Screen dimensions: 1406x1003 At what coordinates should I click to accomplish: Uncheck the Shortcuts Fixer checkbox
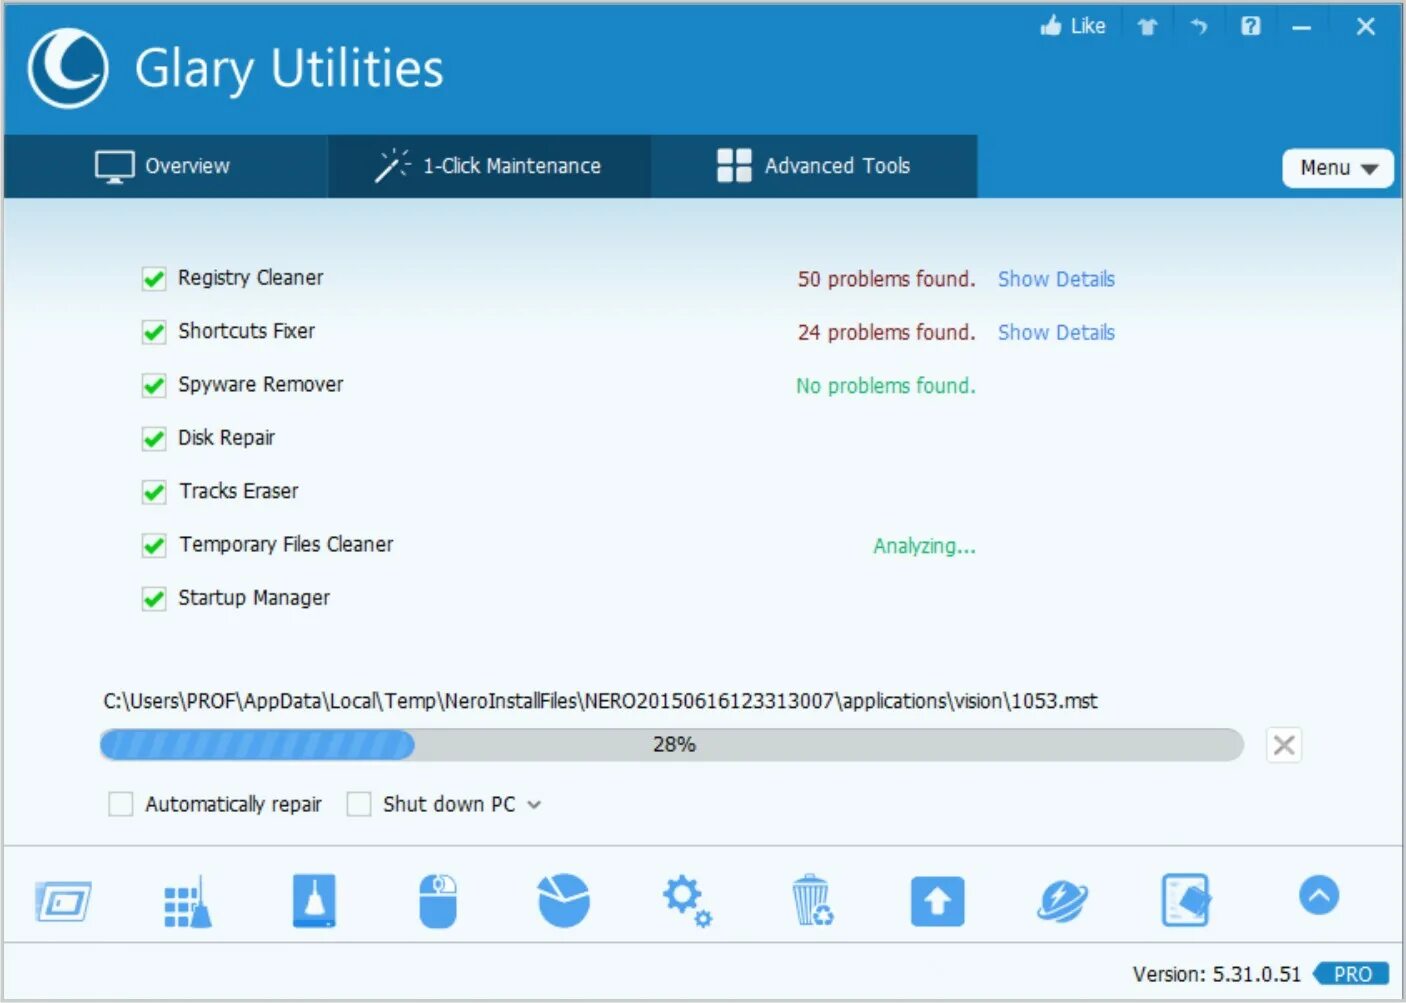[x=153, y=331]
